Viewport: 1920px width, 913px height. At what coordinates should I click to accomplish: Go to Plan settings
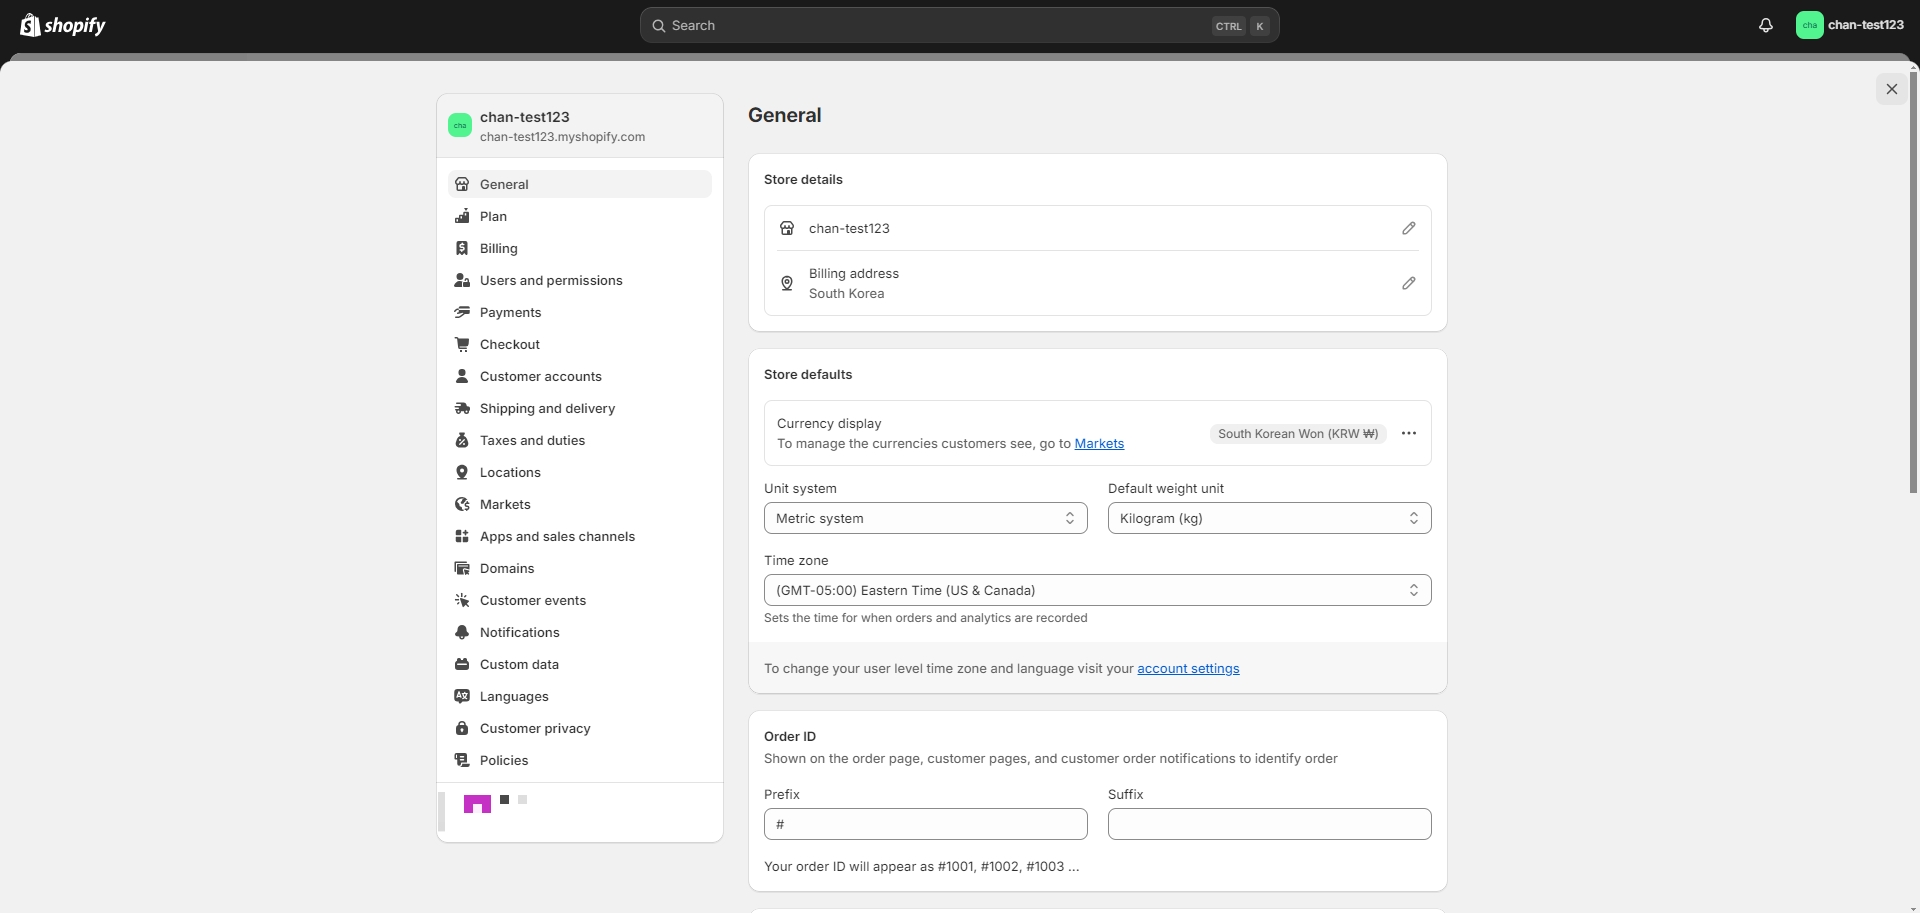coord(580,216)
